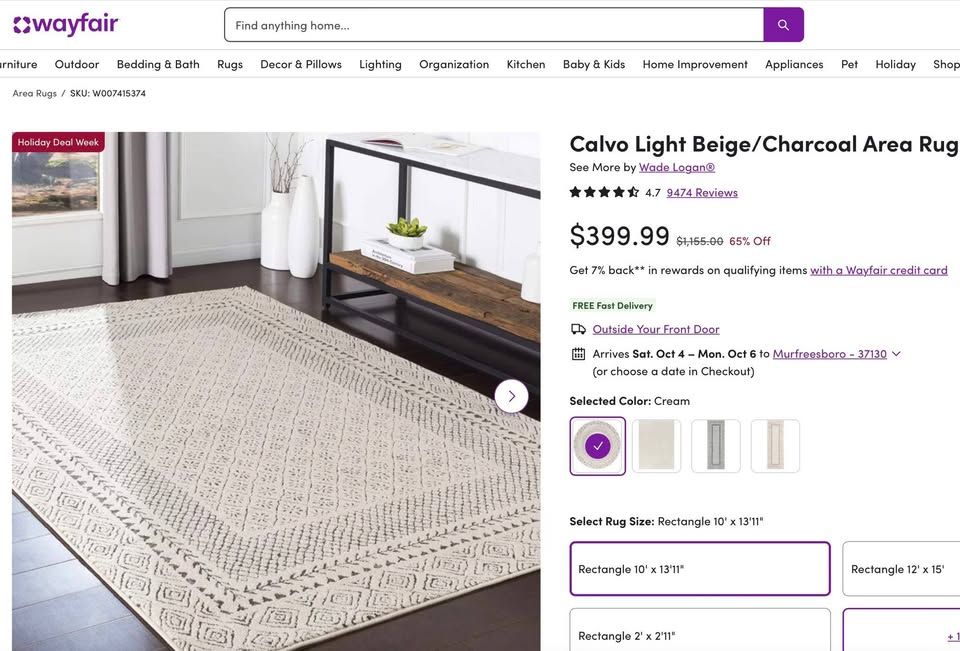Open the Lighting category menu
Image resolution: width=960 pixels, height=651 pixels.
point(380,64)
